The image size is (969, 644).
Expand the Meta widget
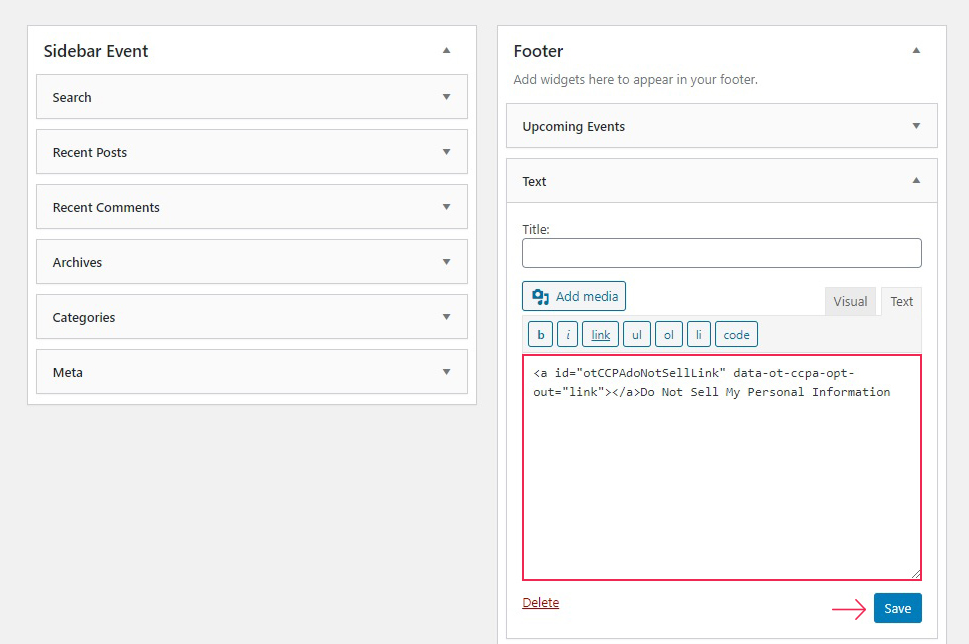pyautogui.click(x=446, y=372)
